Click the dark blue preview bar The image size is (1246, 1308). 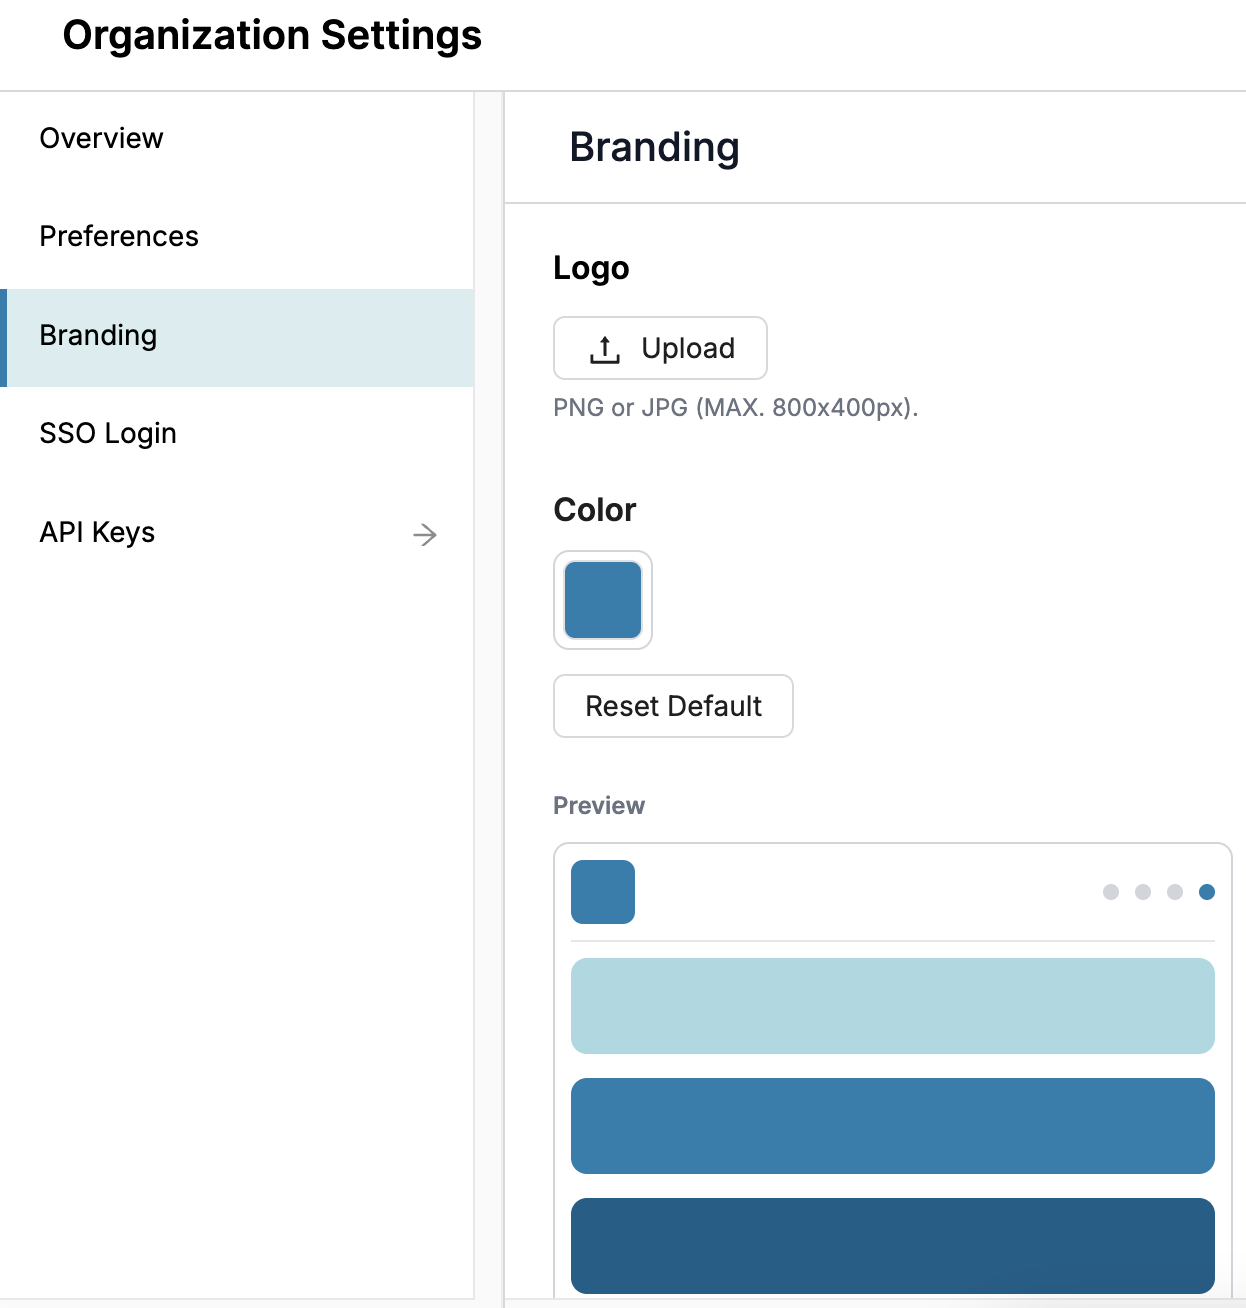892,1246
